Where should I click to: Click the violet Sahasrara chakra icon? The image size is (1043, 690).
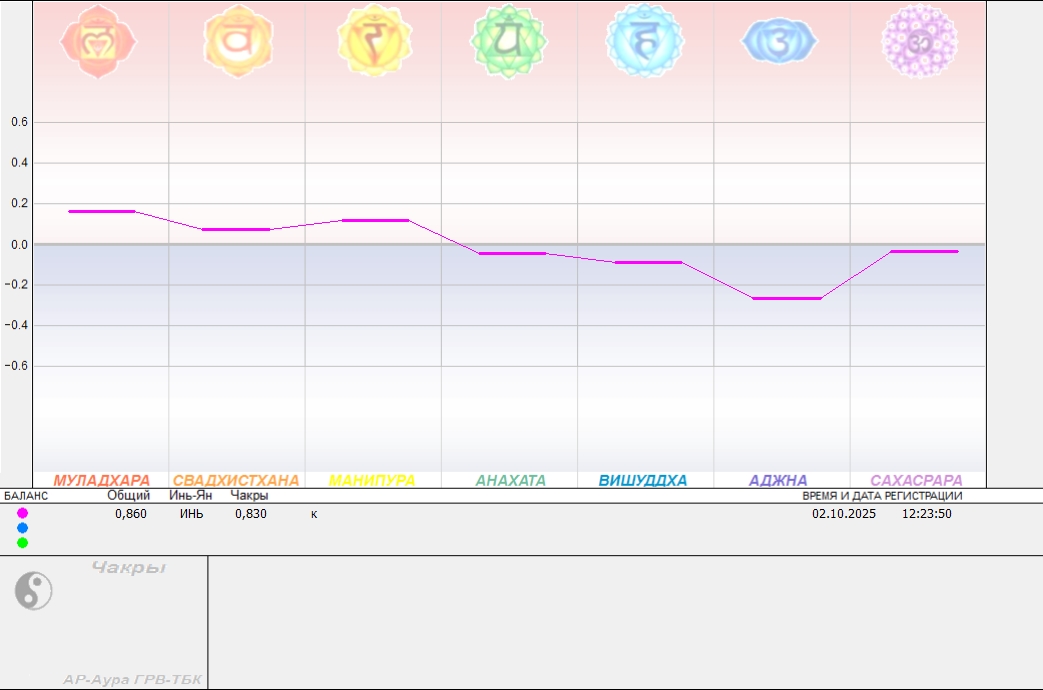919,41
